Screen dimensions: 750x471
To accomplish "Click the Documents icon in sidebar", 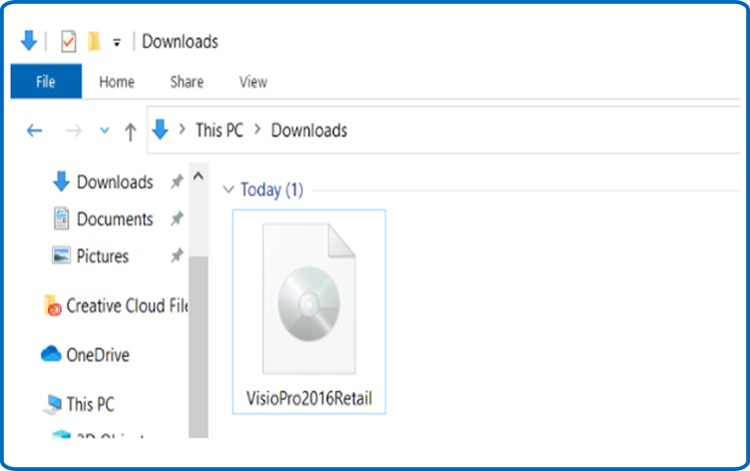I will point(61,219).
